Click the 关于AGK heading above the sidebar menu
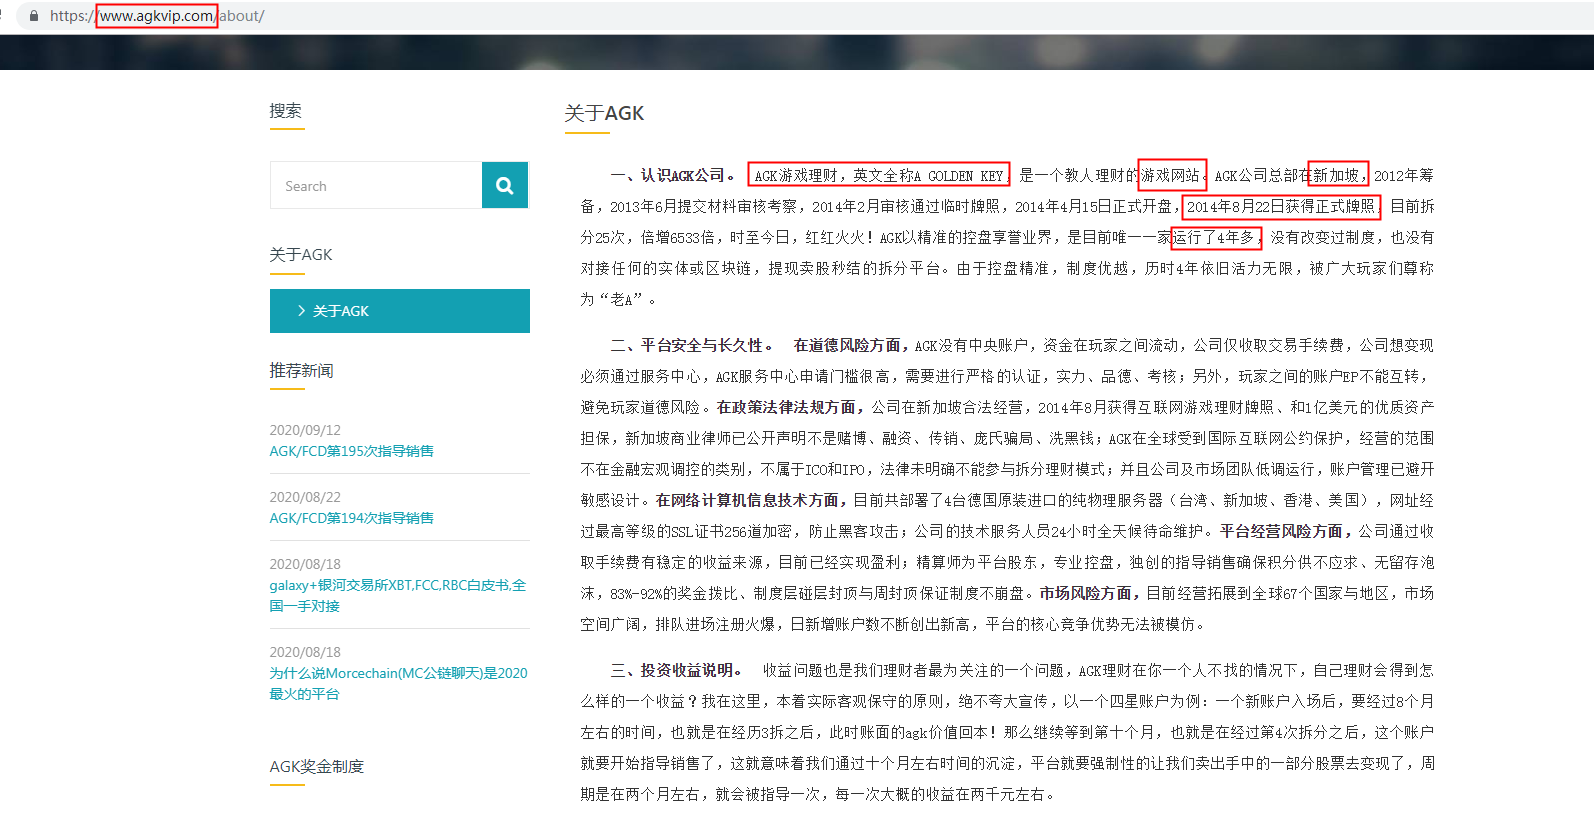The image size is (1594, 816). tap(301, 255)
